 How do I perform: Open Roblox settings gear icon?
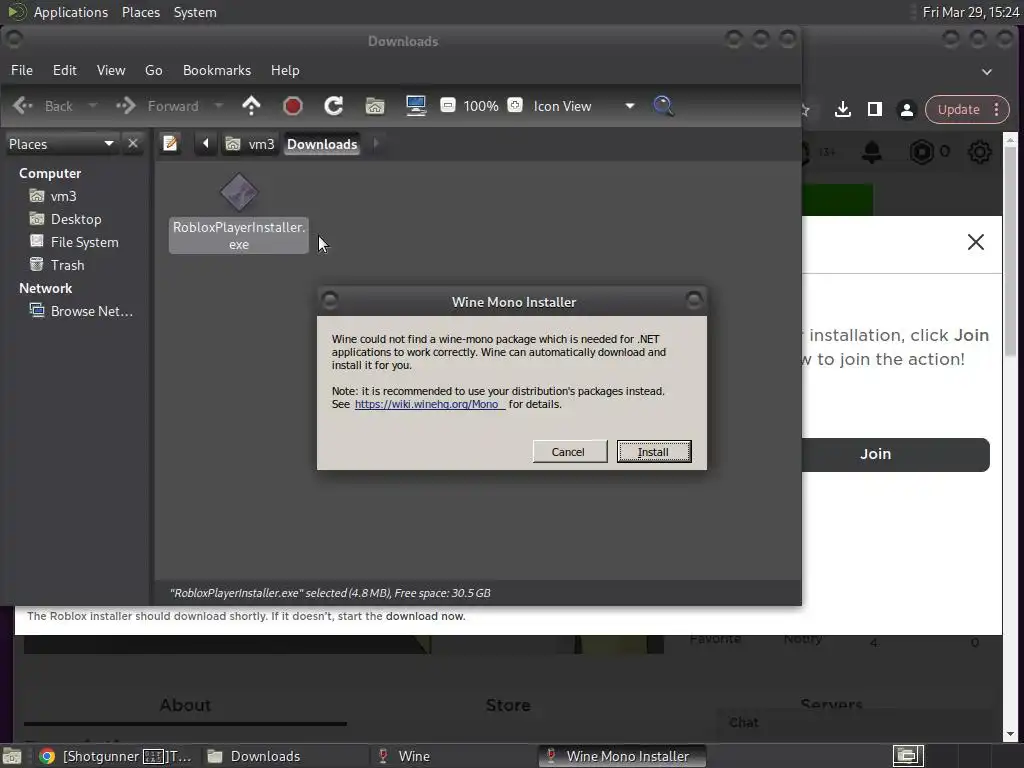(x=980, y=152)
